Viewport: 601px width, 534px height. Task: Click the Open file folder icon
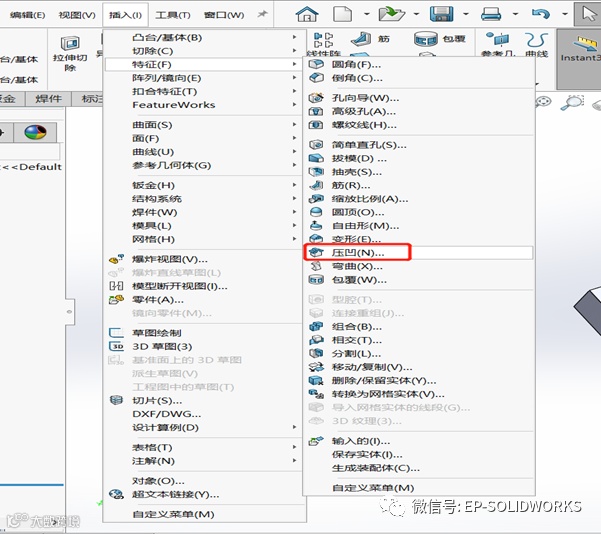391,14
